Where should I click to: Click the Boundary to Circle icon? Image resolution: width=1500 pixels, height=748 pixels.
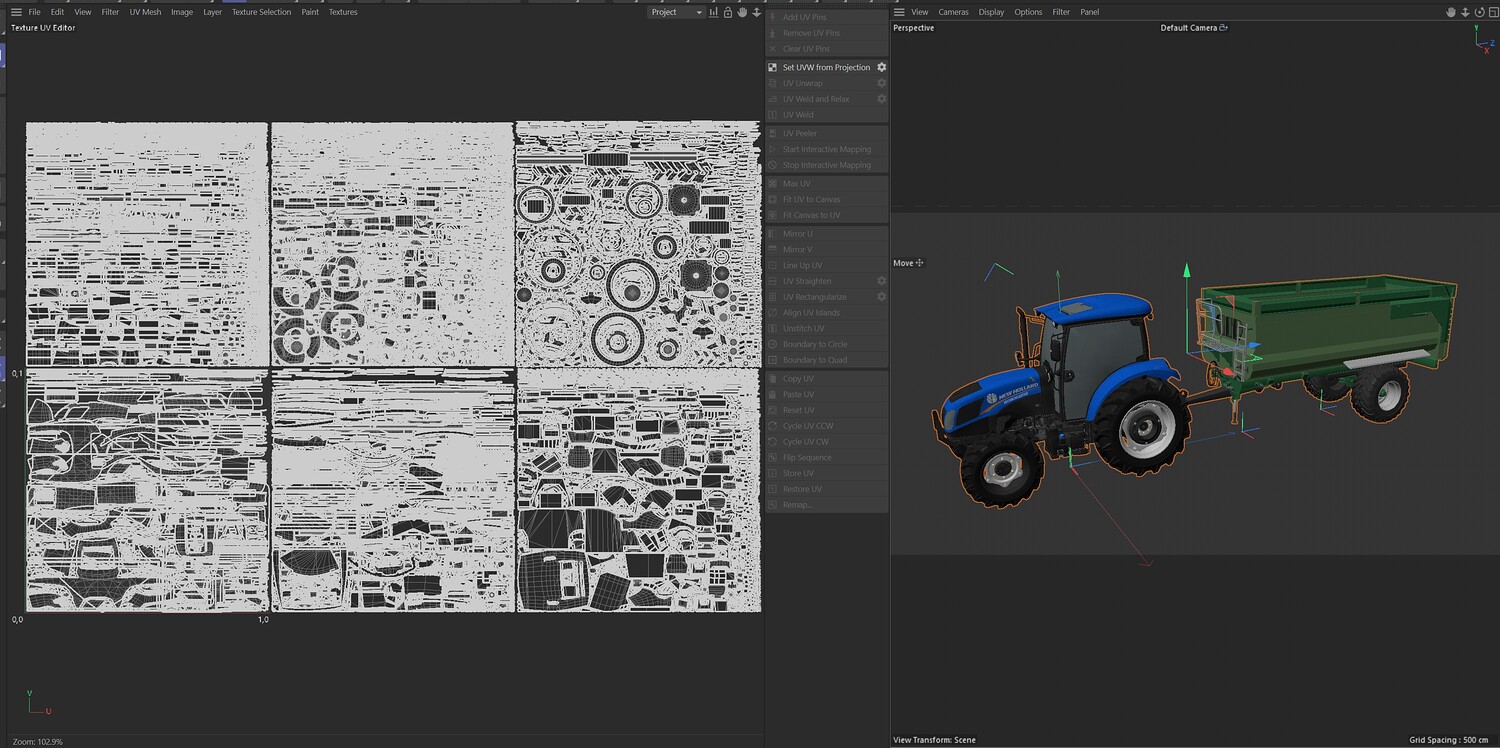tap(773, 344)
